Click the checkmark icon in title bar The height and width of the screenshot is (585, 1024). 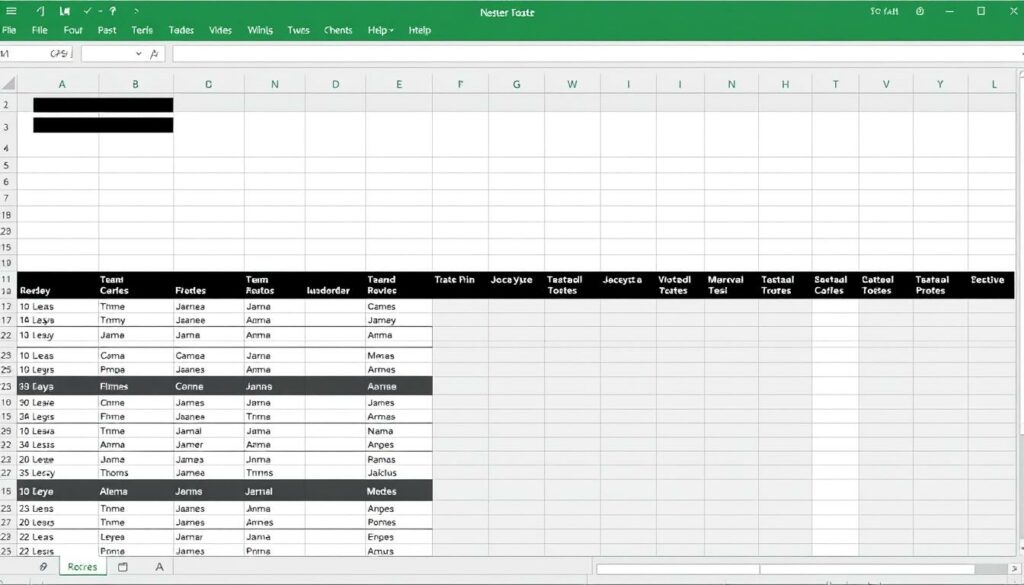tap(88, 11)
